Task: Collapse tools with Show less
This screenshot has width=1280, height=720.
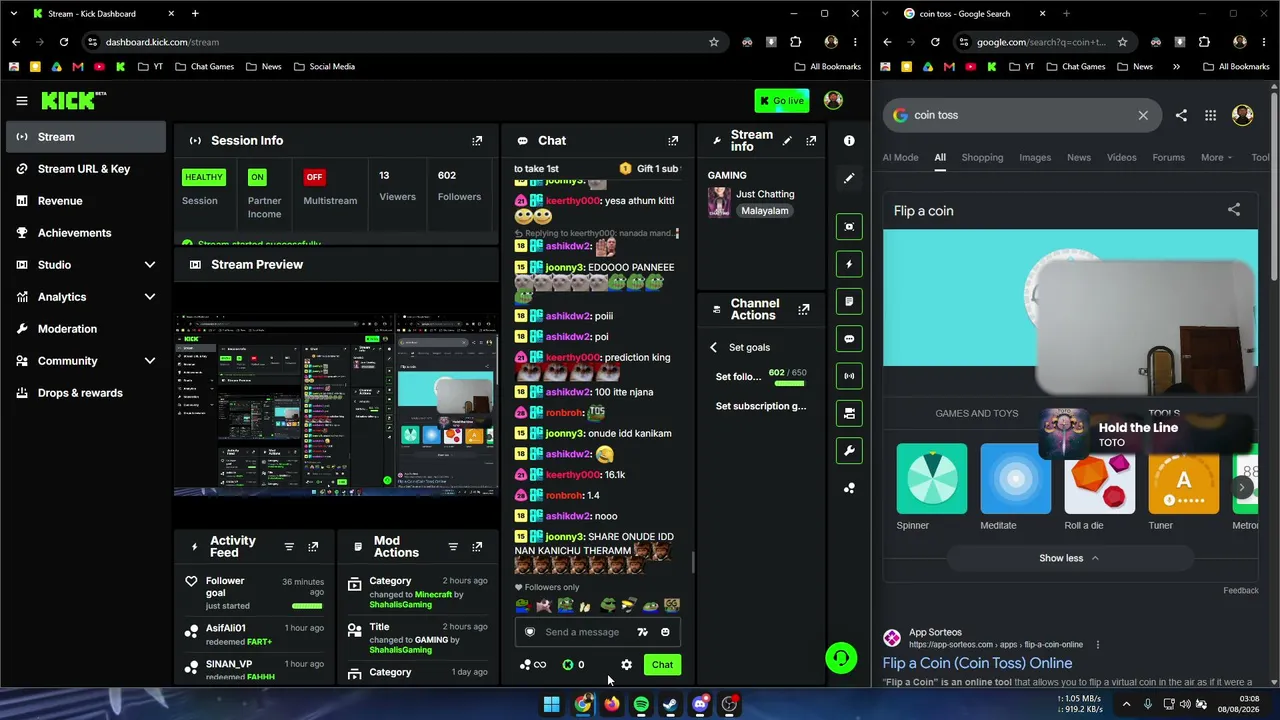Action: [1069, 558]
